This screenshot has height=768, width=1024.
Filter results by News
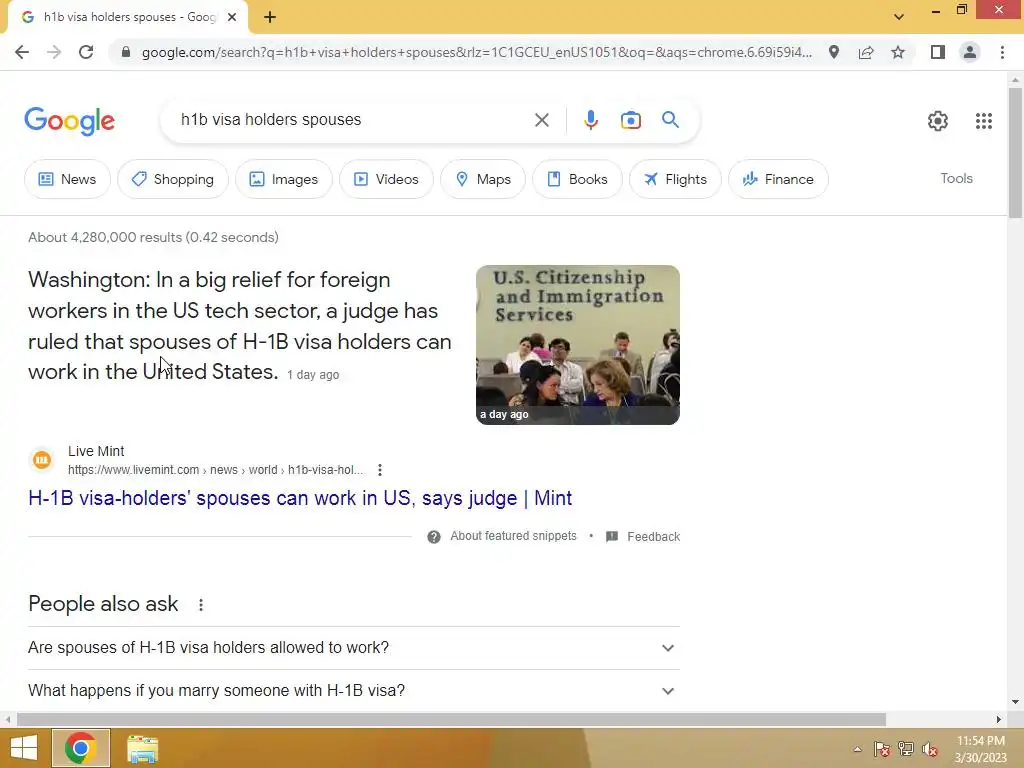pyautogui.click(x=67, y=179)
